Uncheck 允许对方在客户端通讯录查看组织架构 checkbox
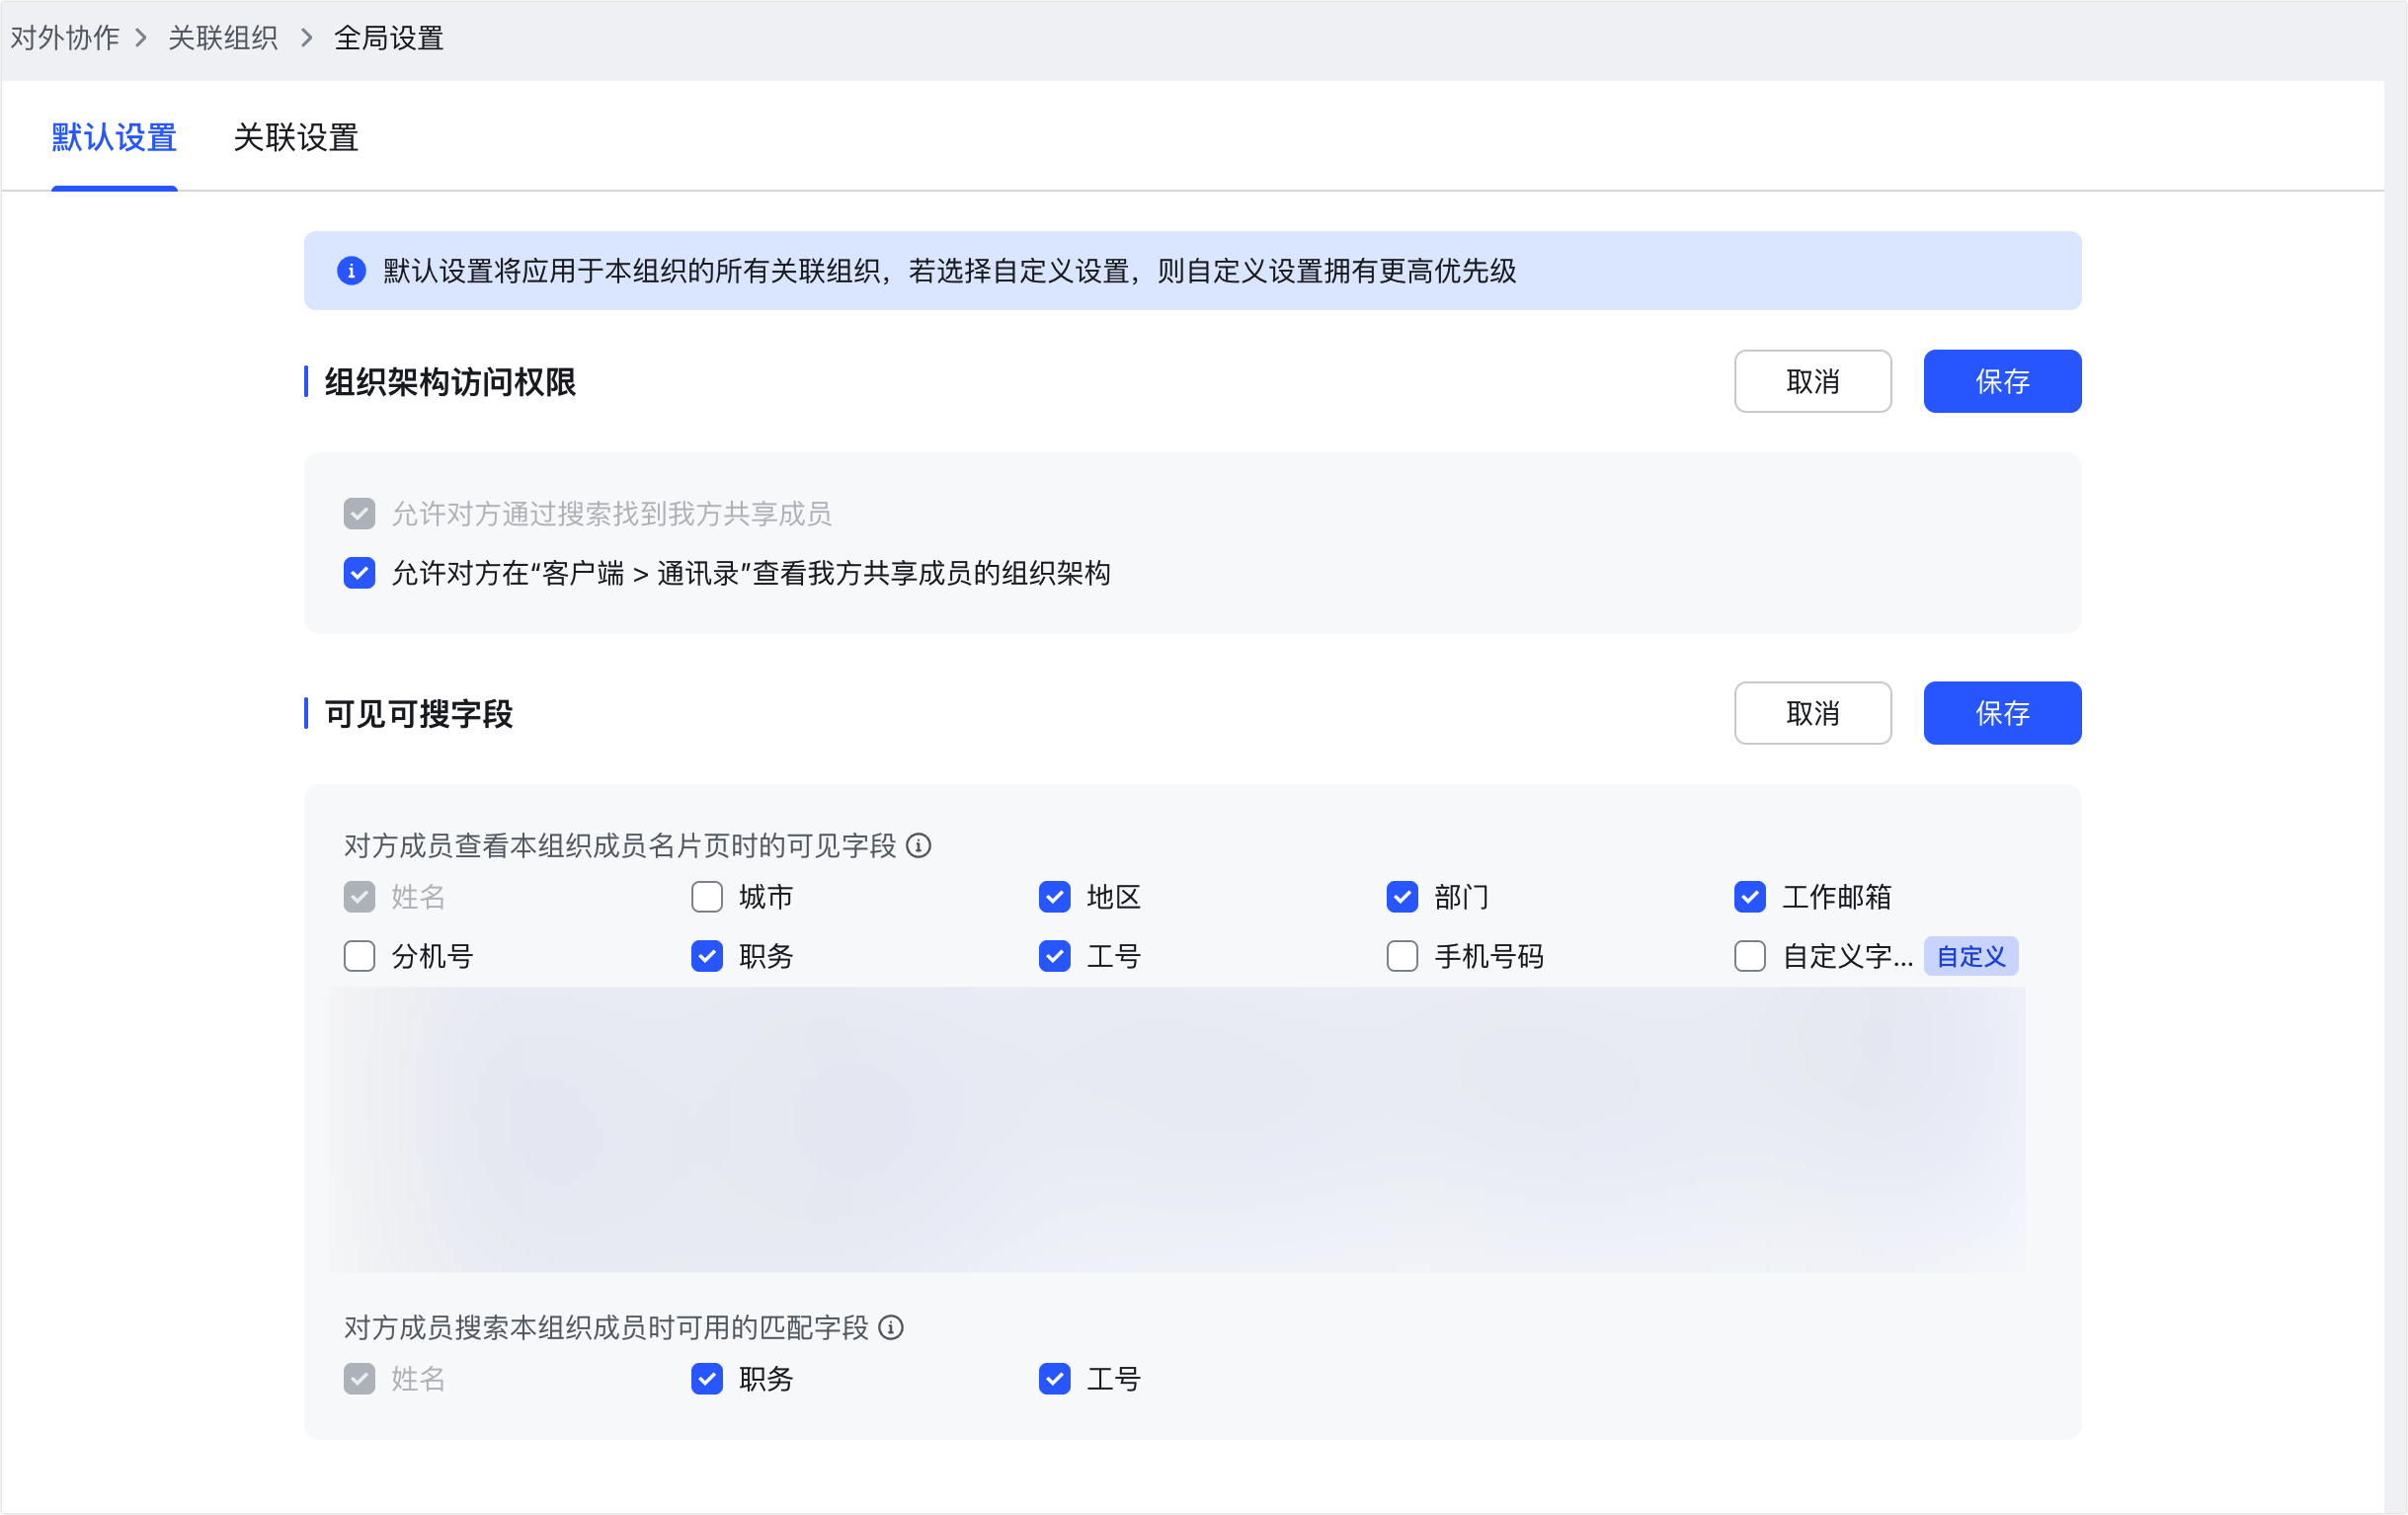 (x=359, y=573)
